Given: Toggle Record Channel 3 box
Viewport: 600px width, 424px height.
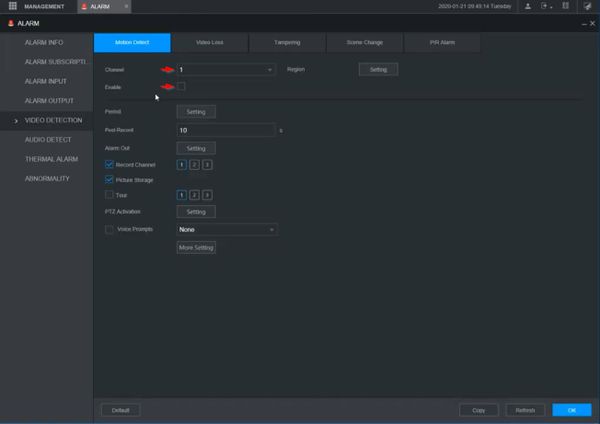Looking at the screenshot, I should (x=207, y=165).
